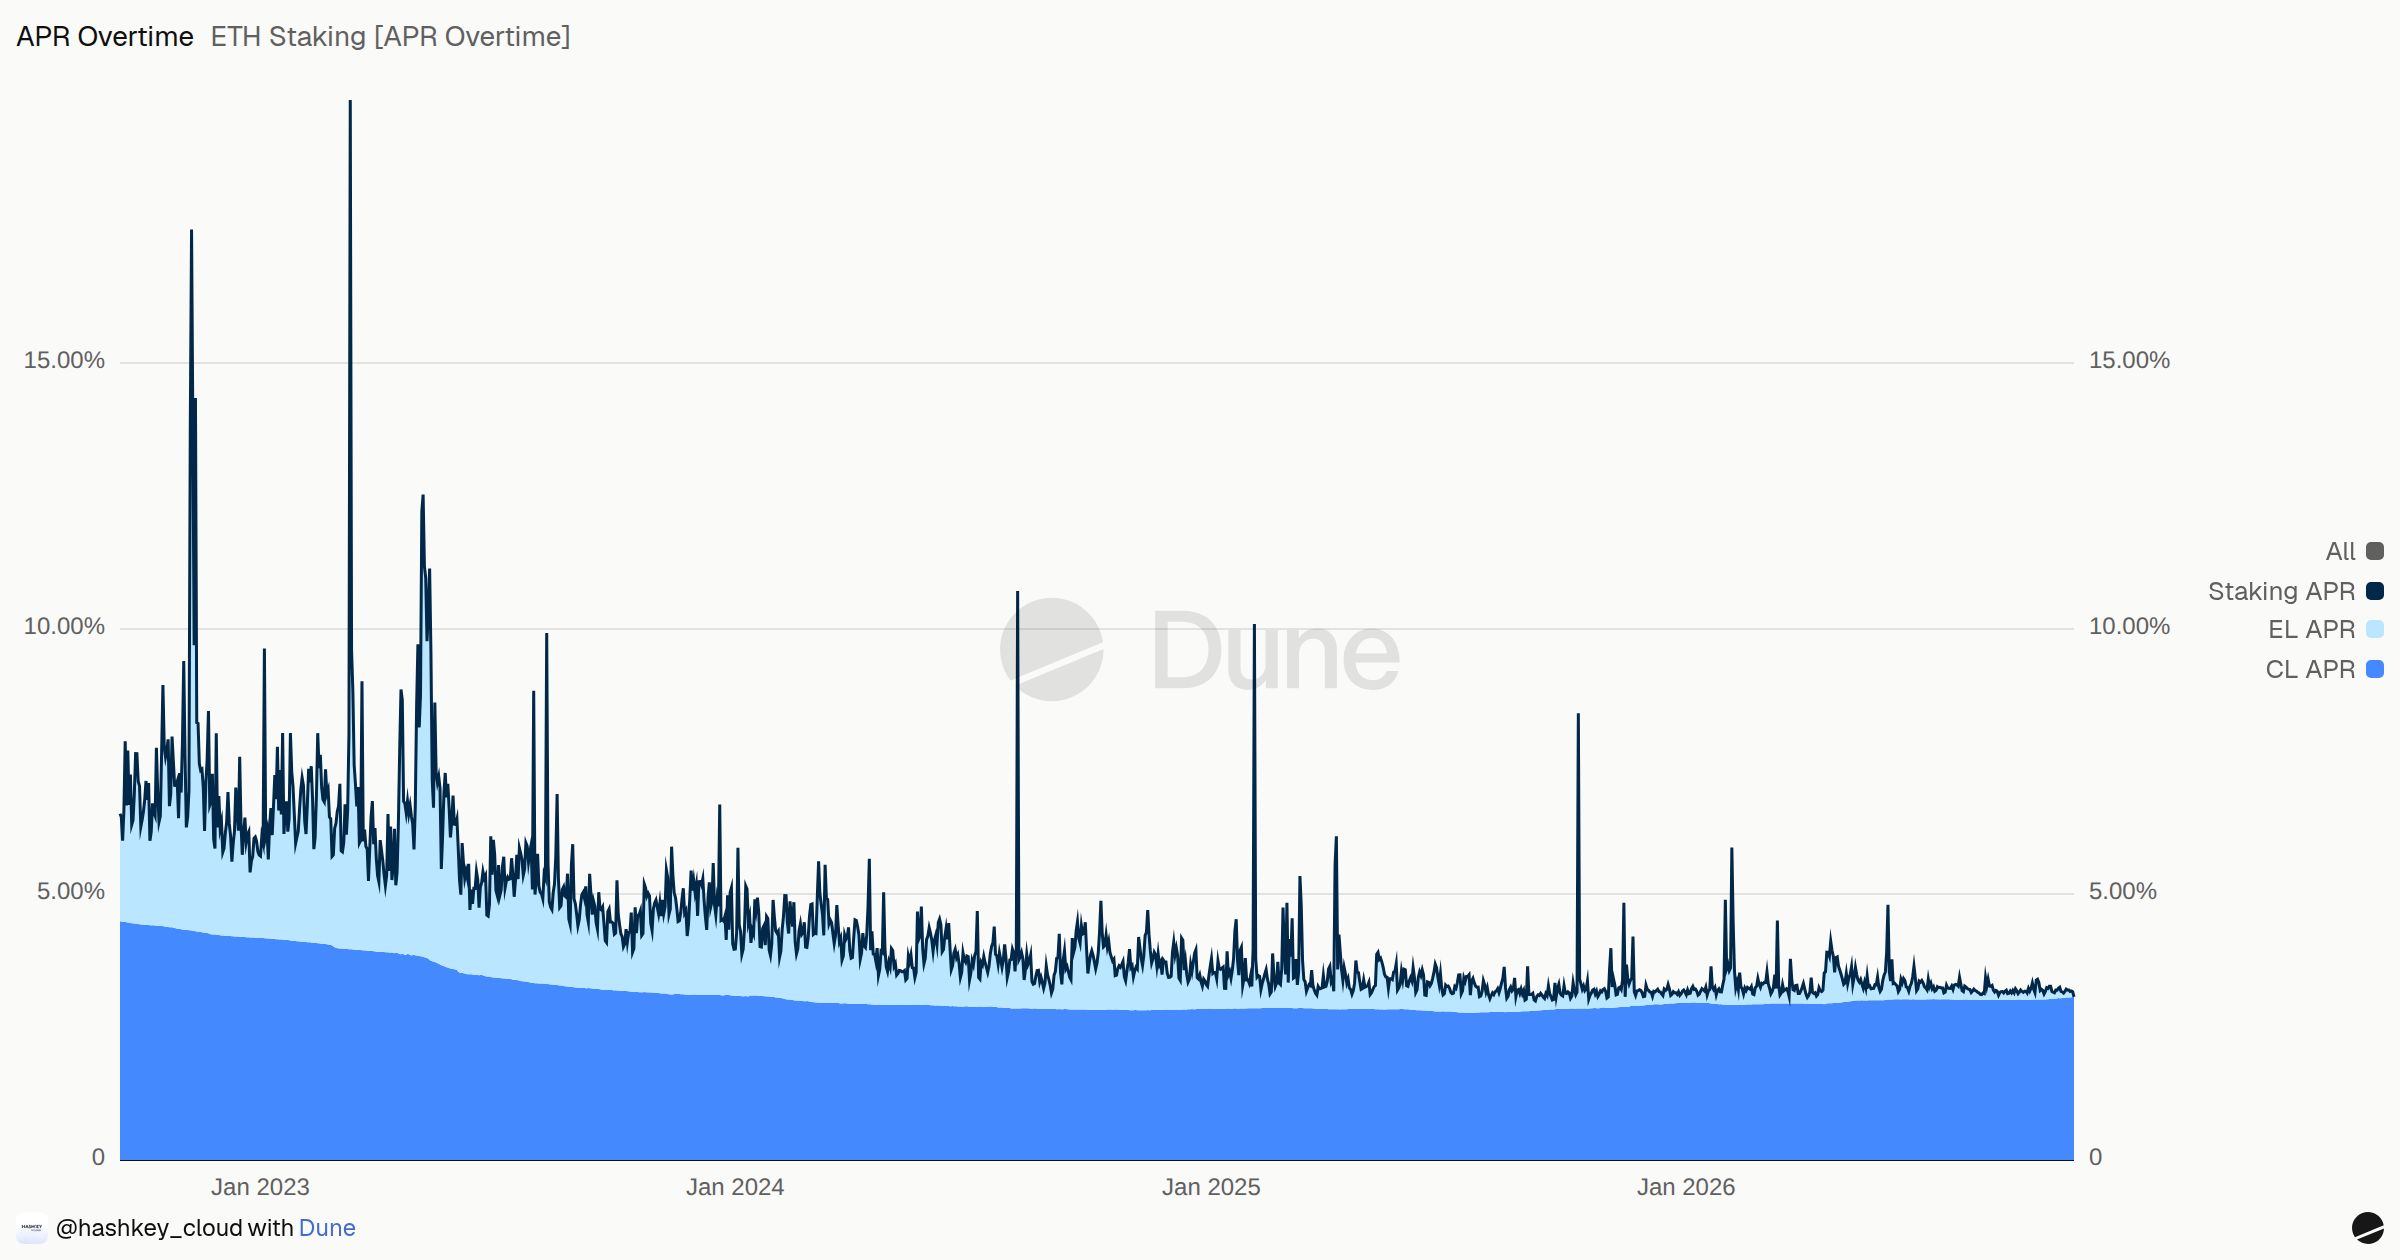2400x1260 pixels.
Task: Click the 'Jan 2025' x-axis label
Action: [1211, 1187]
